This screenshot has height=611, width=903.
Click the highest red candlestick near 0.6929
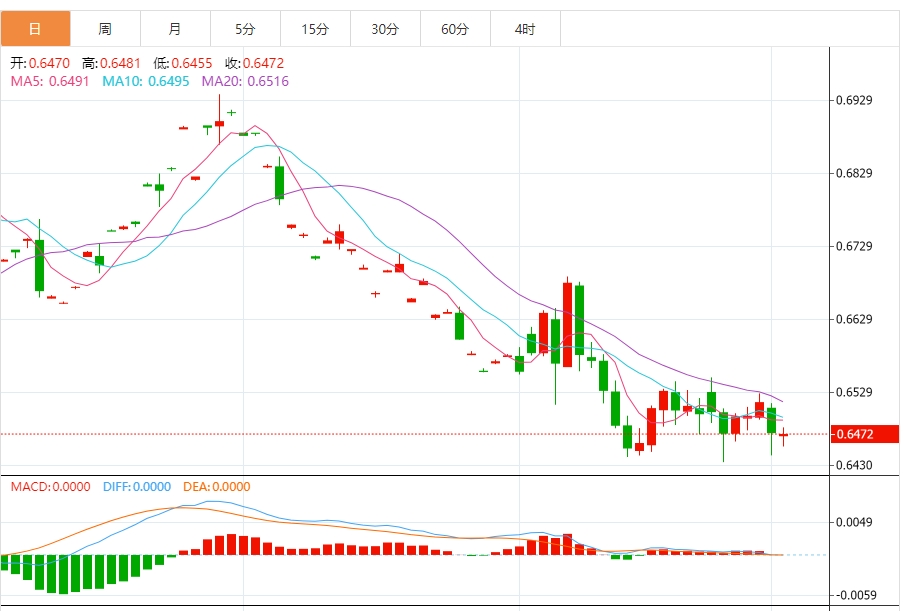click(219, 120)
